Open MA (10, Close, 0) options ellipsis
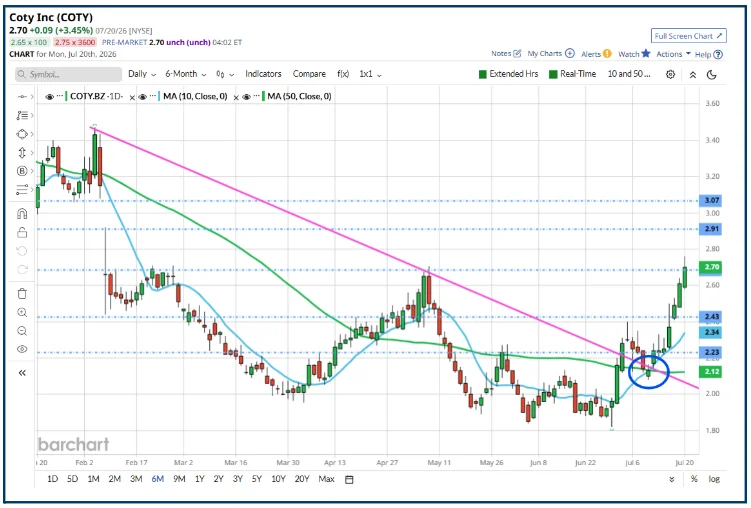Viewport: 751px width, 508px height. [x=153, y=97]
